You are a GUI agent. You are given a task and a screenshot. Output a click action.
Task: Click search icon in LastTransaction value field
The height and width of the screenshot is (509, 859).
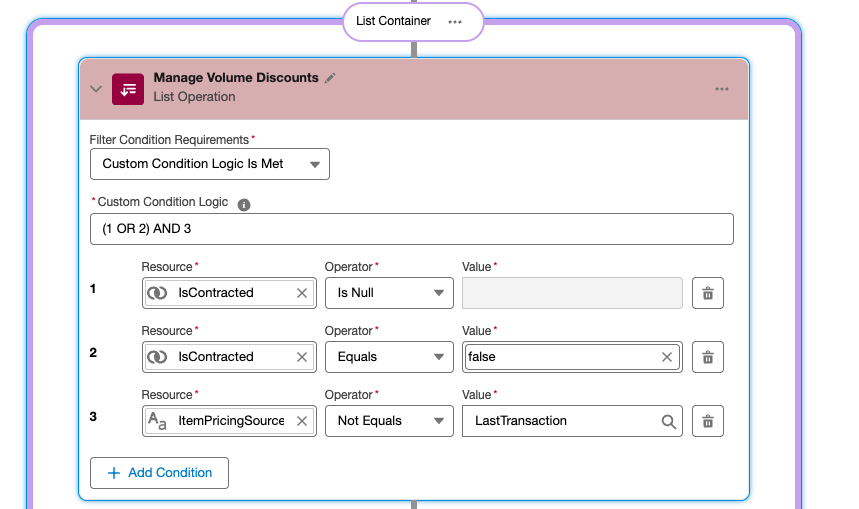coord(668,421)
